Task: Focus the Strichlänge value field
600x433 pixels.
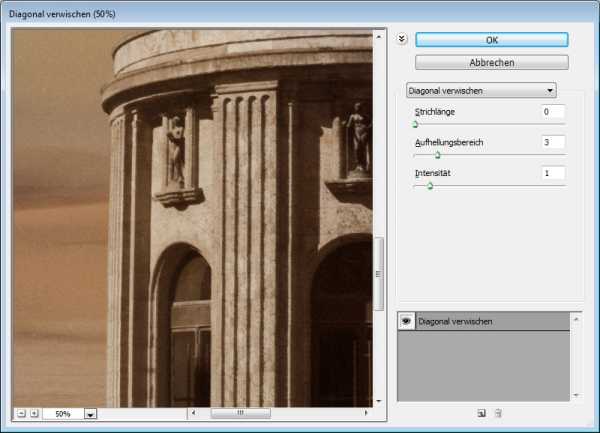Action: coord(553,112)
